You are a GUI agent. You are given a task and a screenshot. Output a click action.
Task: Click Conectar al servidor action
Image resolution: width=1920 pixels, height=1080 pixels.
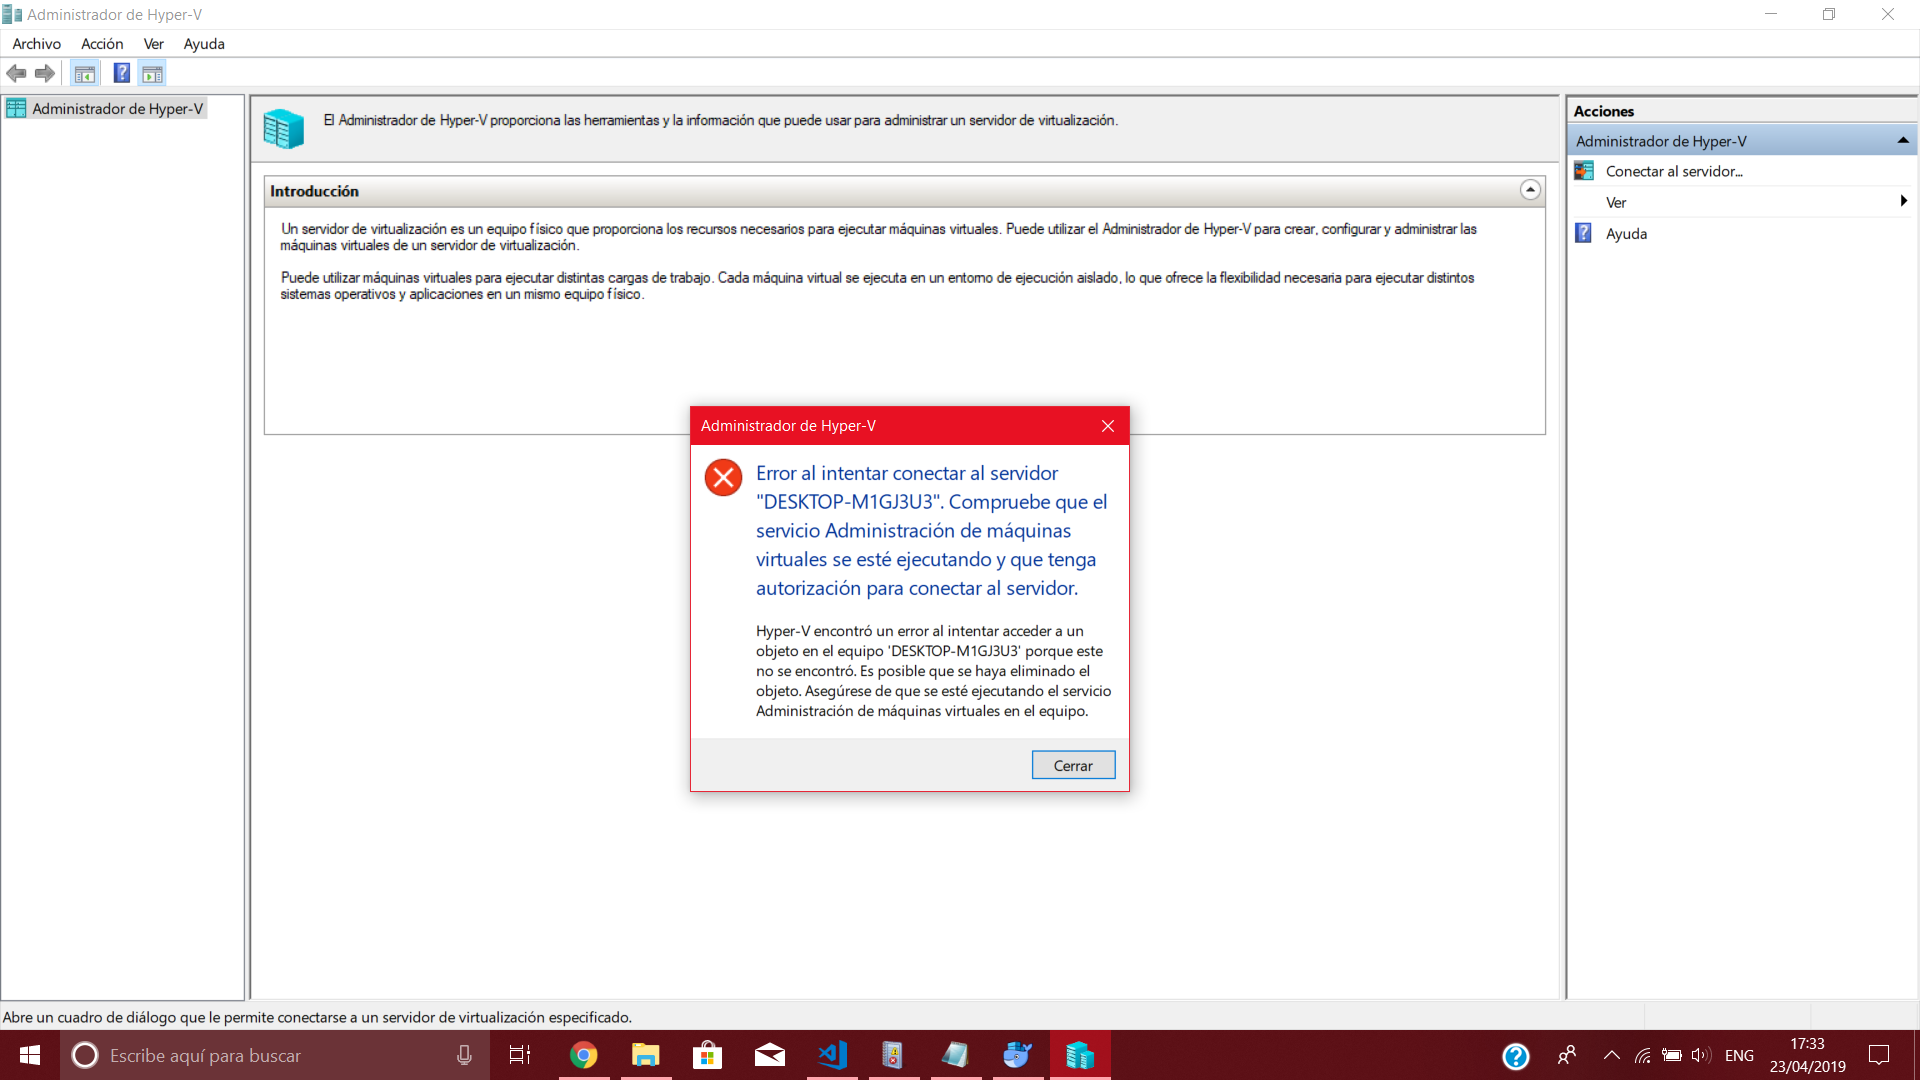pos(1673,171)
